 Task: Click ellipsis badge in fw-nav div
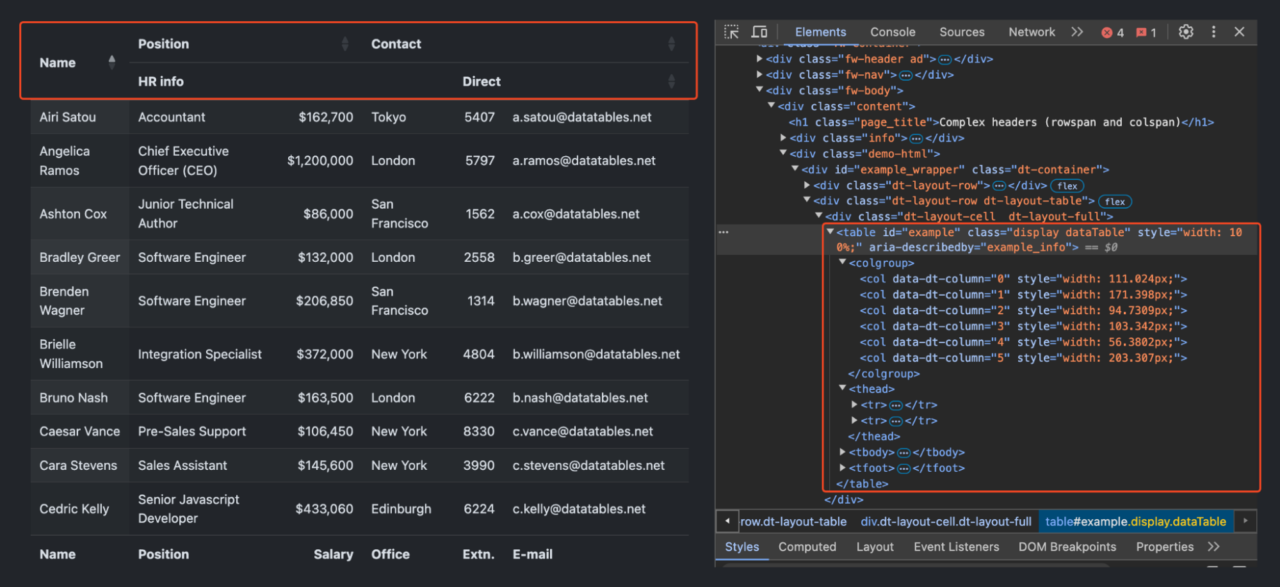tap(906, 75)
